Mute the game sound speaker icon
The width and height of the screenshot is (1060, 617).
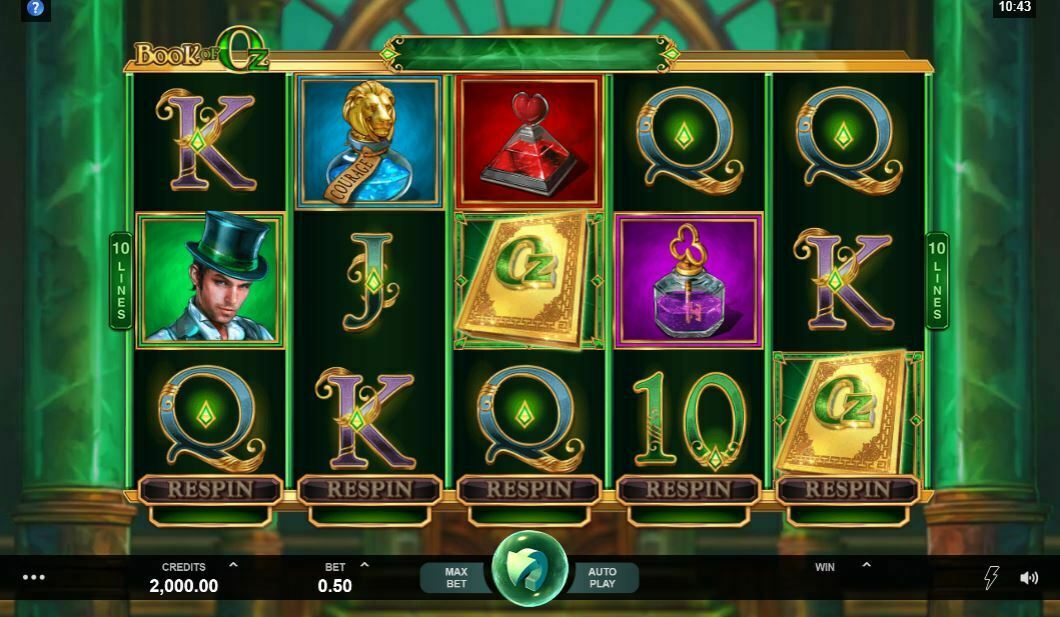pos(1028,577)
